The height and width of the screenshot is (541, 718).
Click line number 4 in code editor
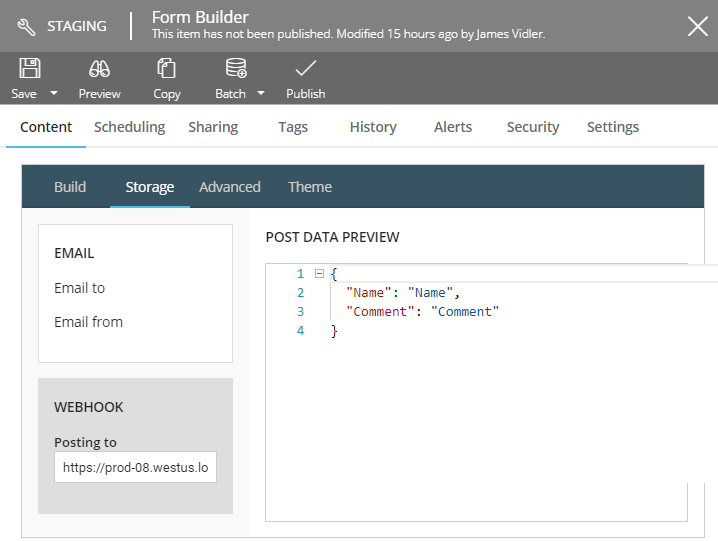click(300, 331)
